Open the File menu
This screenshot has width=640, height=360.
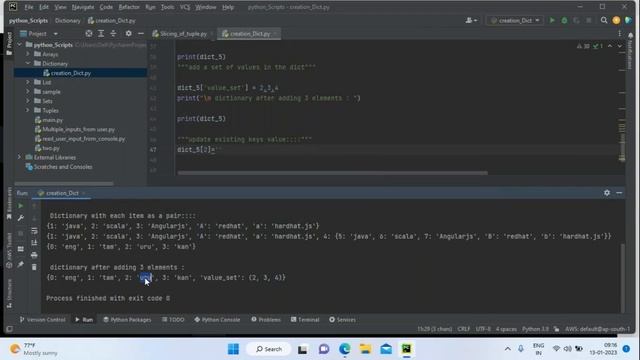[x=29, y=7]
